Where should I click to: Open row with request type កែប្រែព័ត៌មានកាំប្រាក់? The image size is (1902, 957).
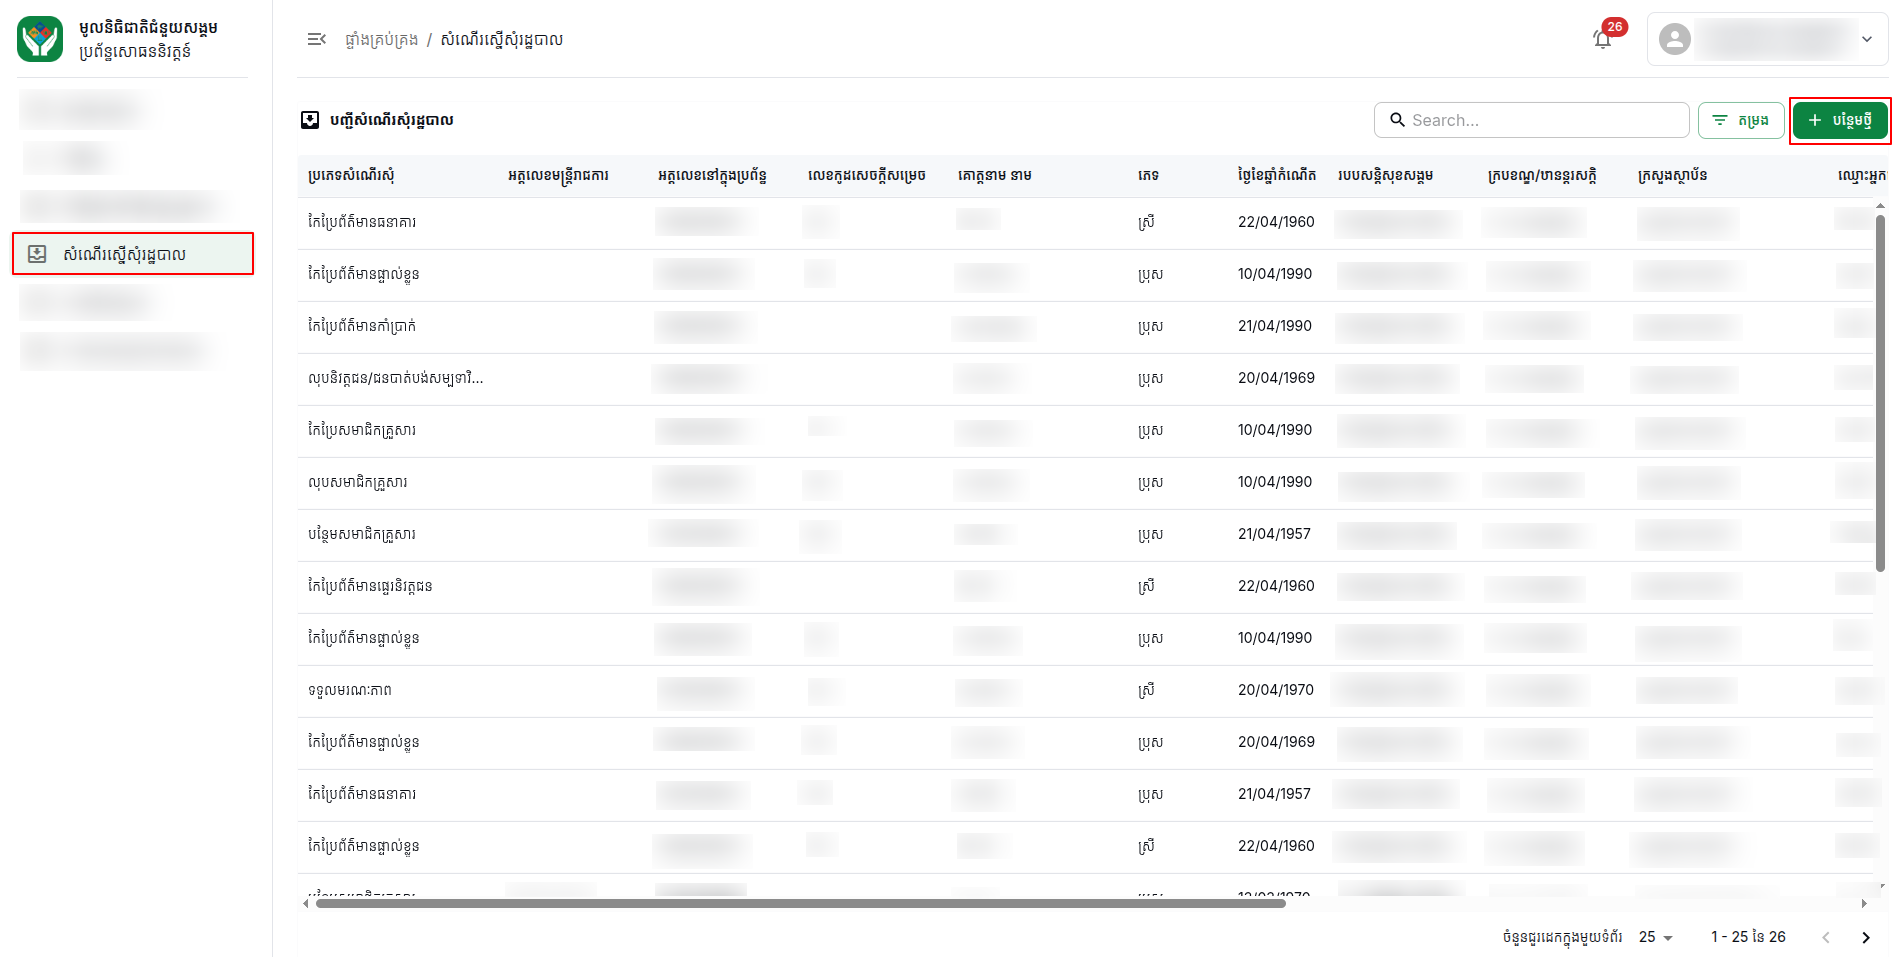[x=1085, y=327]
